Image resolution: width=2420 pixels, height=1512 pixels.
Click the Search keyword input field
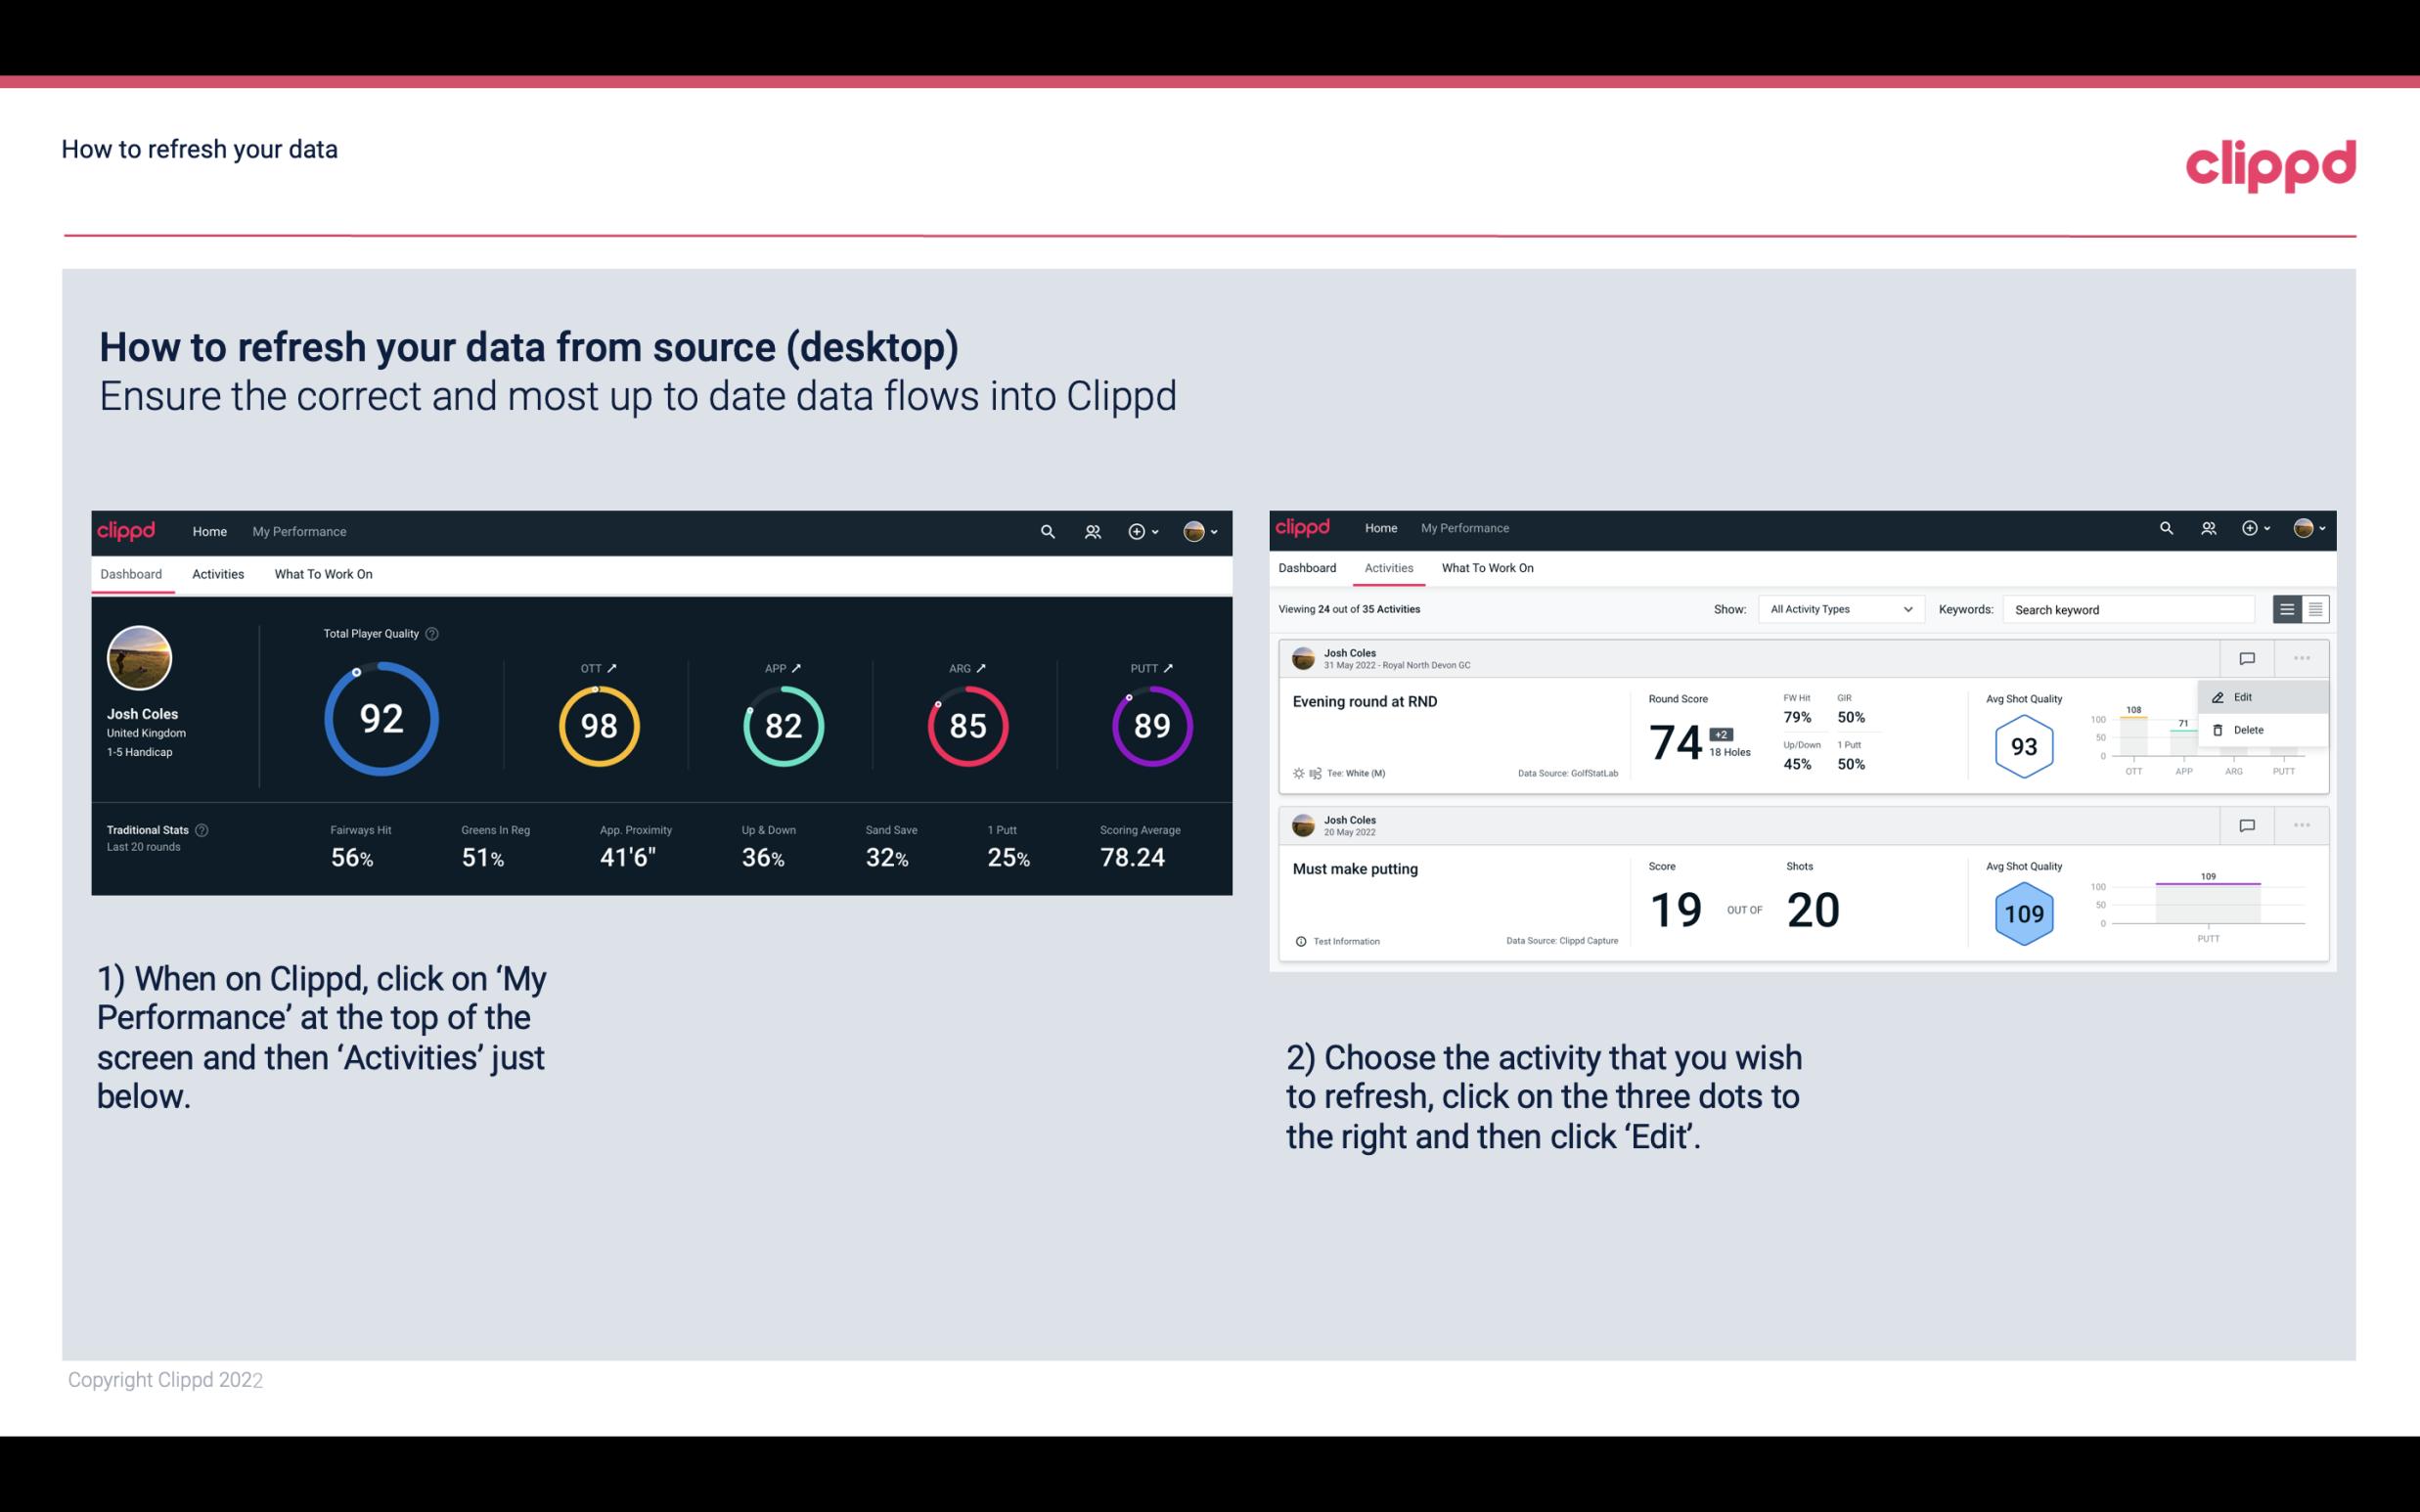(x=2126, y=609)
